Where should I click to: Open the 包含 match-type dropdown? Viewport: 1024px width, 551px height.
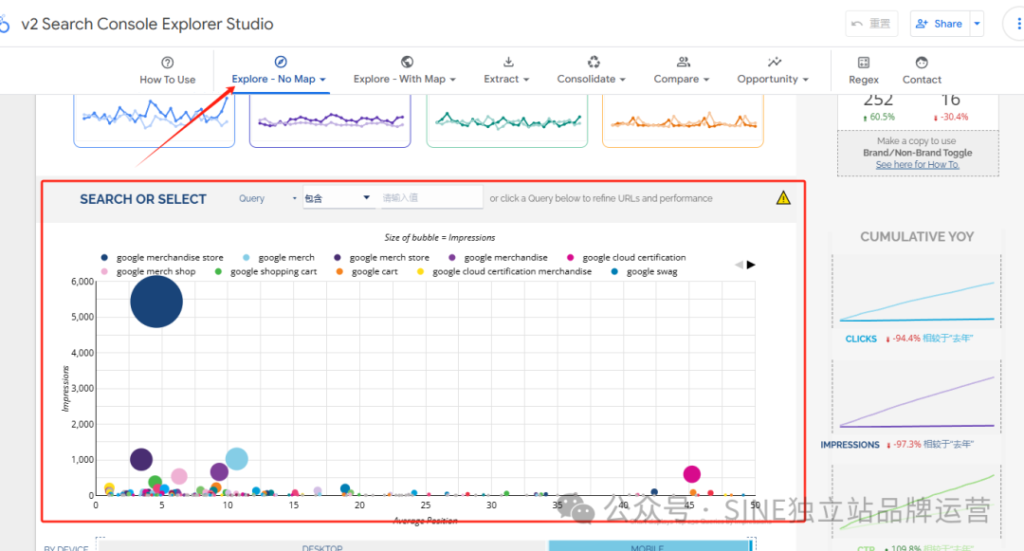tap(337, 198)
